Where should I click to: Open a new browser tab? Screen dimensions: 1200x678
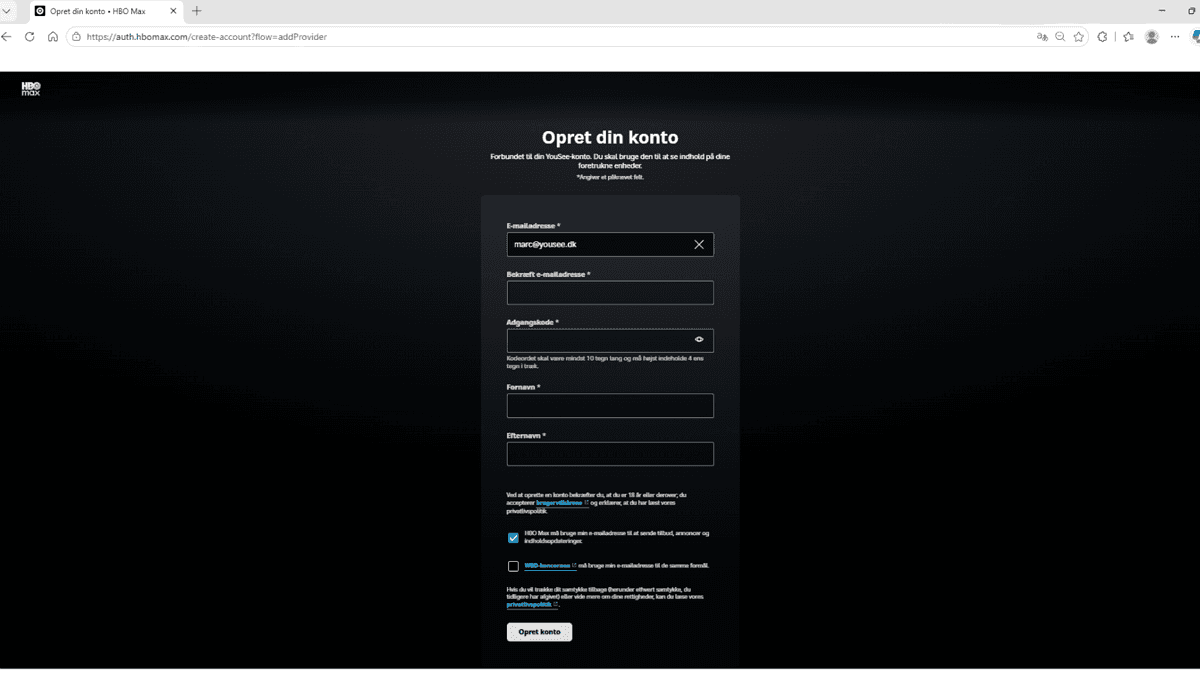click(197, 11)
